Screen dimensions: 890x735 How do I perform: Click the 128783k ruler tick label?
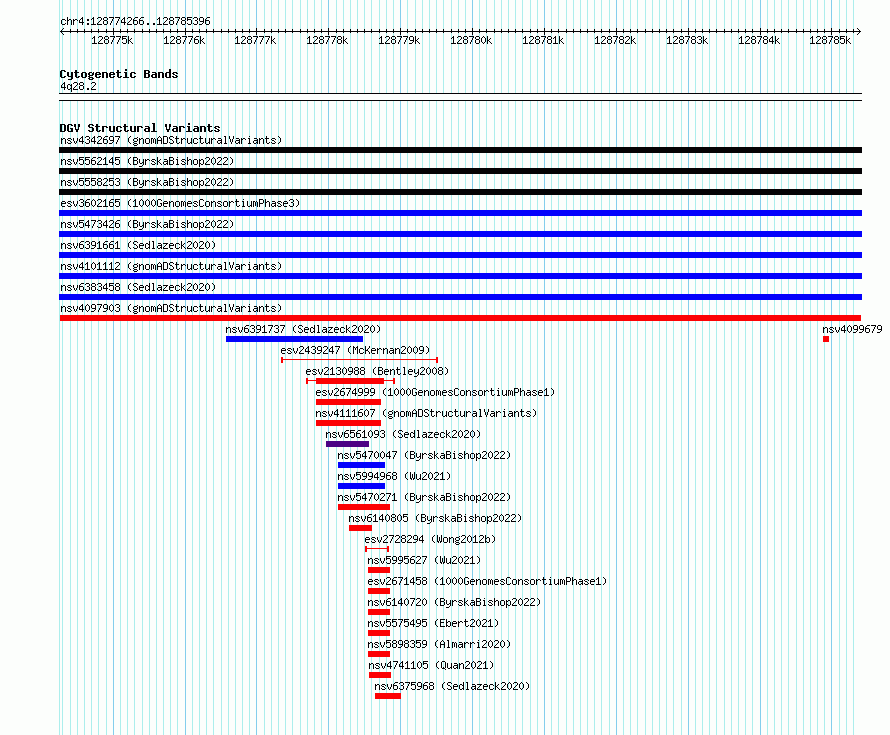pos(687,40)
